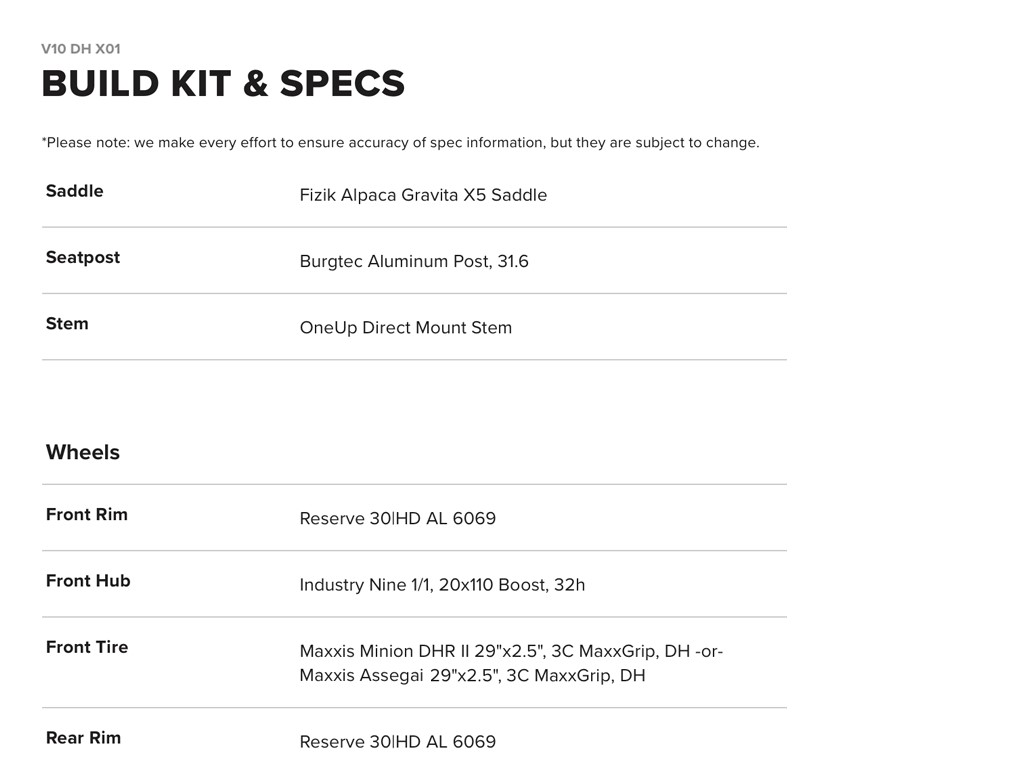Image resolution: width=1024 pixels, height=768 pixels.
Task: Select the Maxxis Assegai tire option line
Action: (x=472, y=676)
